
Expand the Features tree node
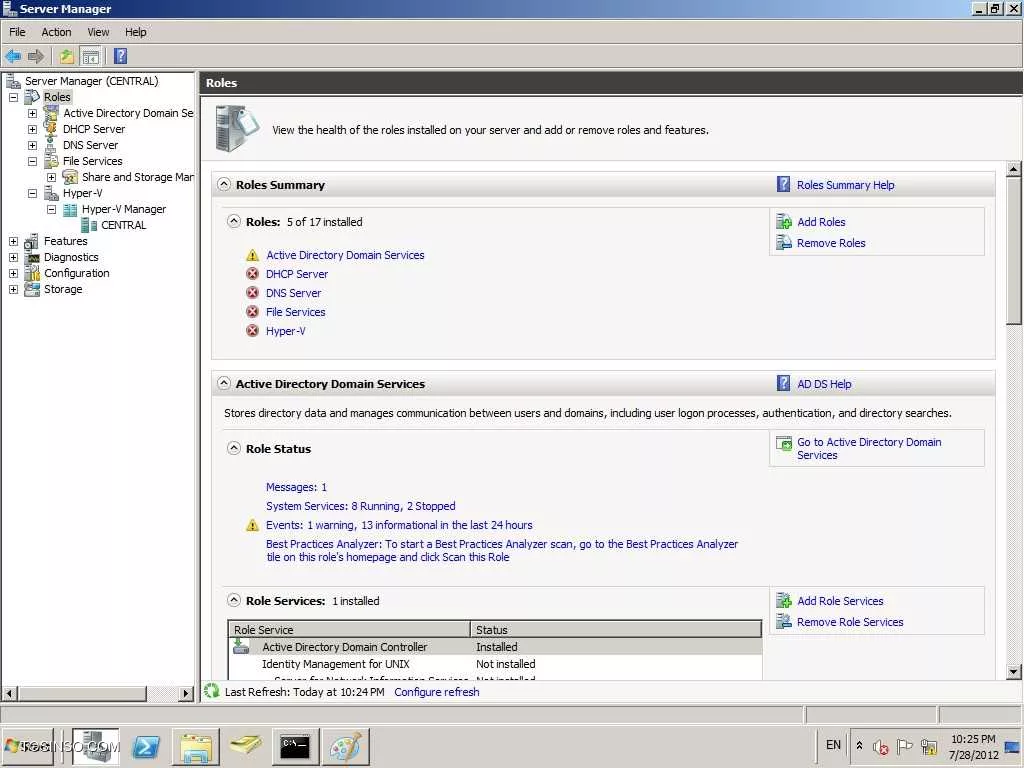point(13,242)
